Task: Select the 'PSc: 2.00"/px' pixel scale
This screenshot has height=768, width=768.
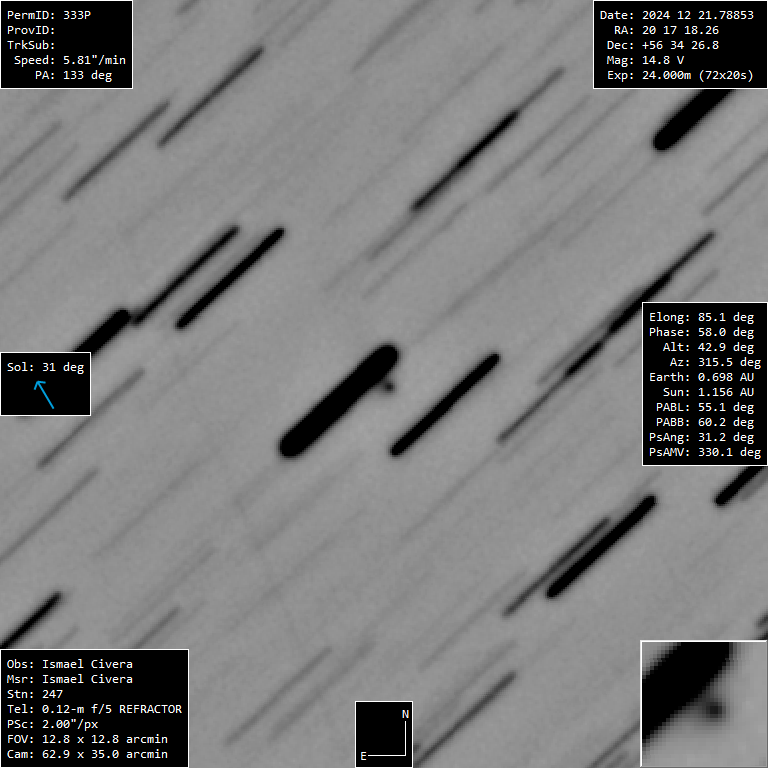Action: pos(52,724)
